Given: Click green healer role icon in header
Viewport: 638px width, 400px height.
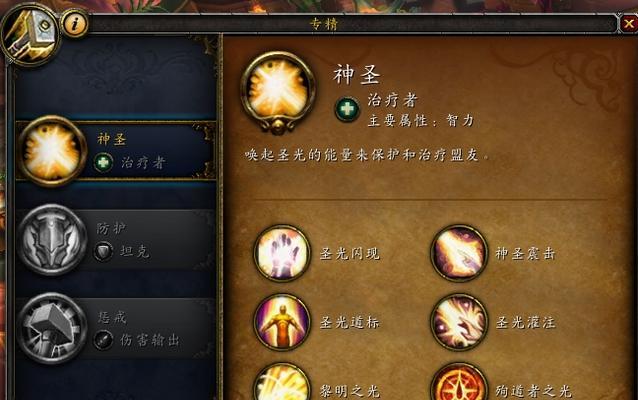Looking at the screenshot, I should pyautogui.click(x=347, y=109).
